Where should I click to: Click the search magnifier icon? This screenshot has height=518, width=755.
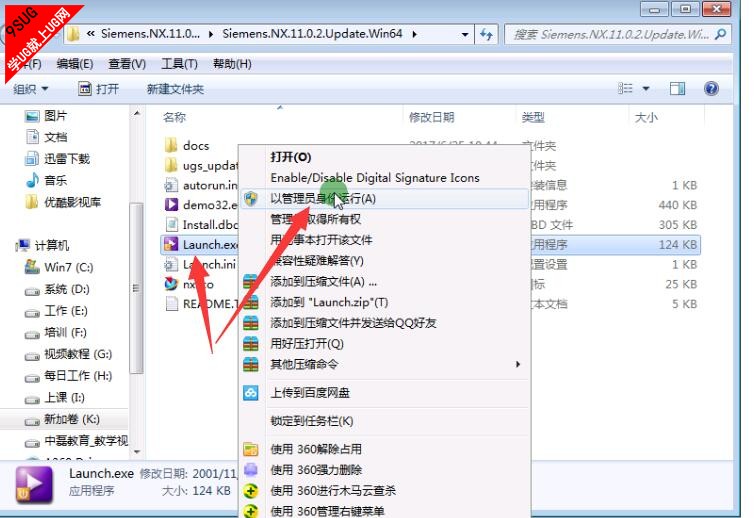pyautogui.click(x=720, y=34)
